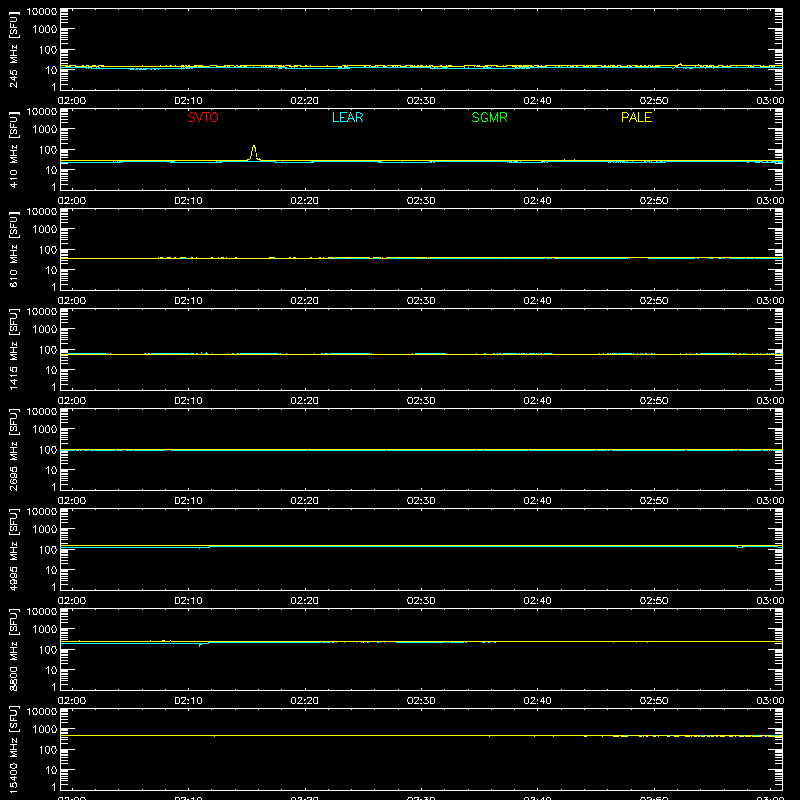Click 02:00 time label below 1415 MHz plot
The width and height of the screenshot is (800, 800).
(72, 401)
